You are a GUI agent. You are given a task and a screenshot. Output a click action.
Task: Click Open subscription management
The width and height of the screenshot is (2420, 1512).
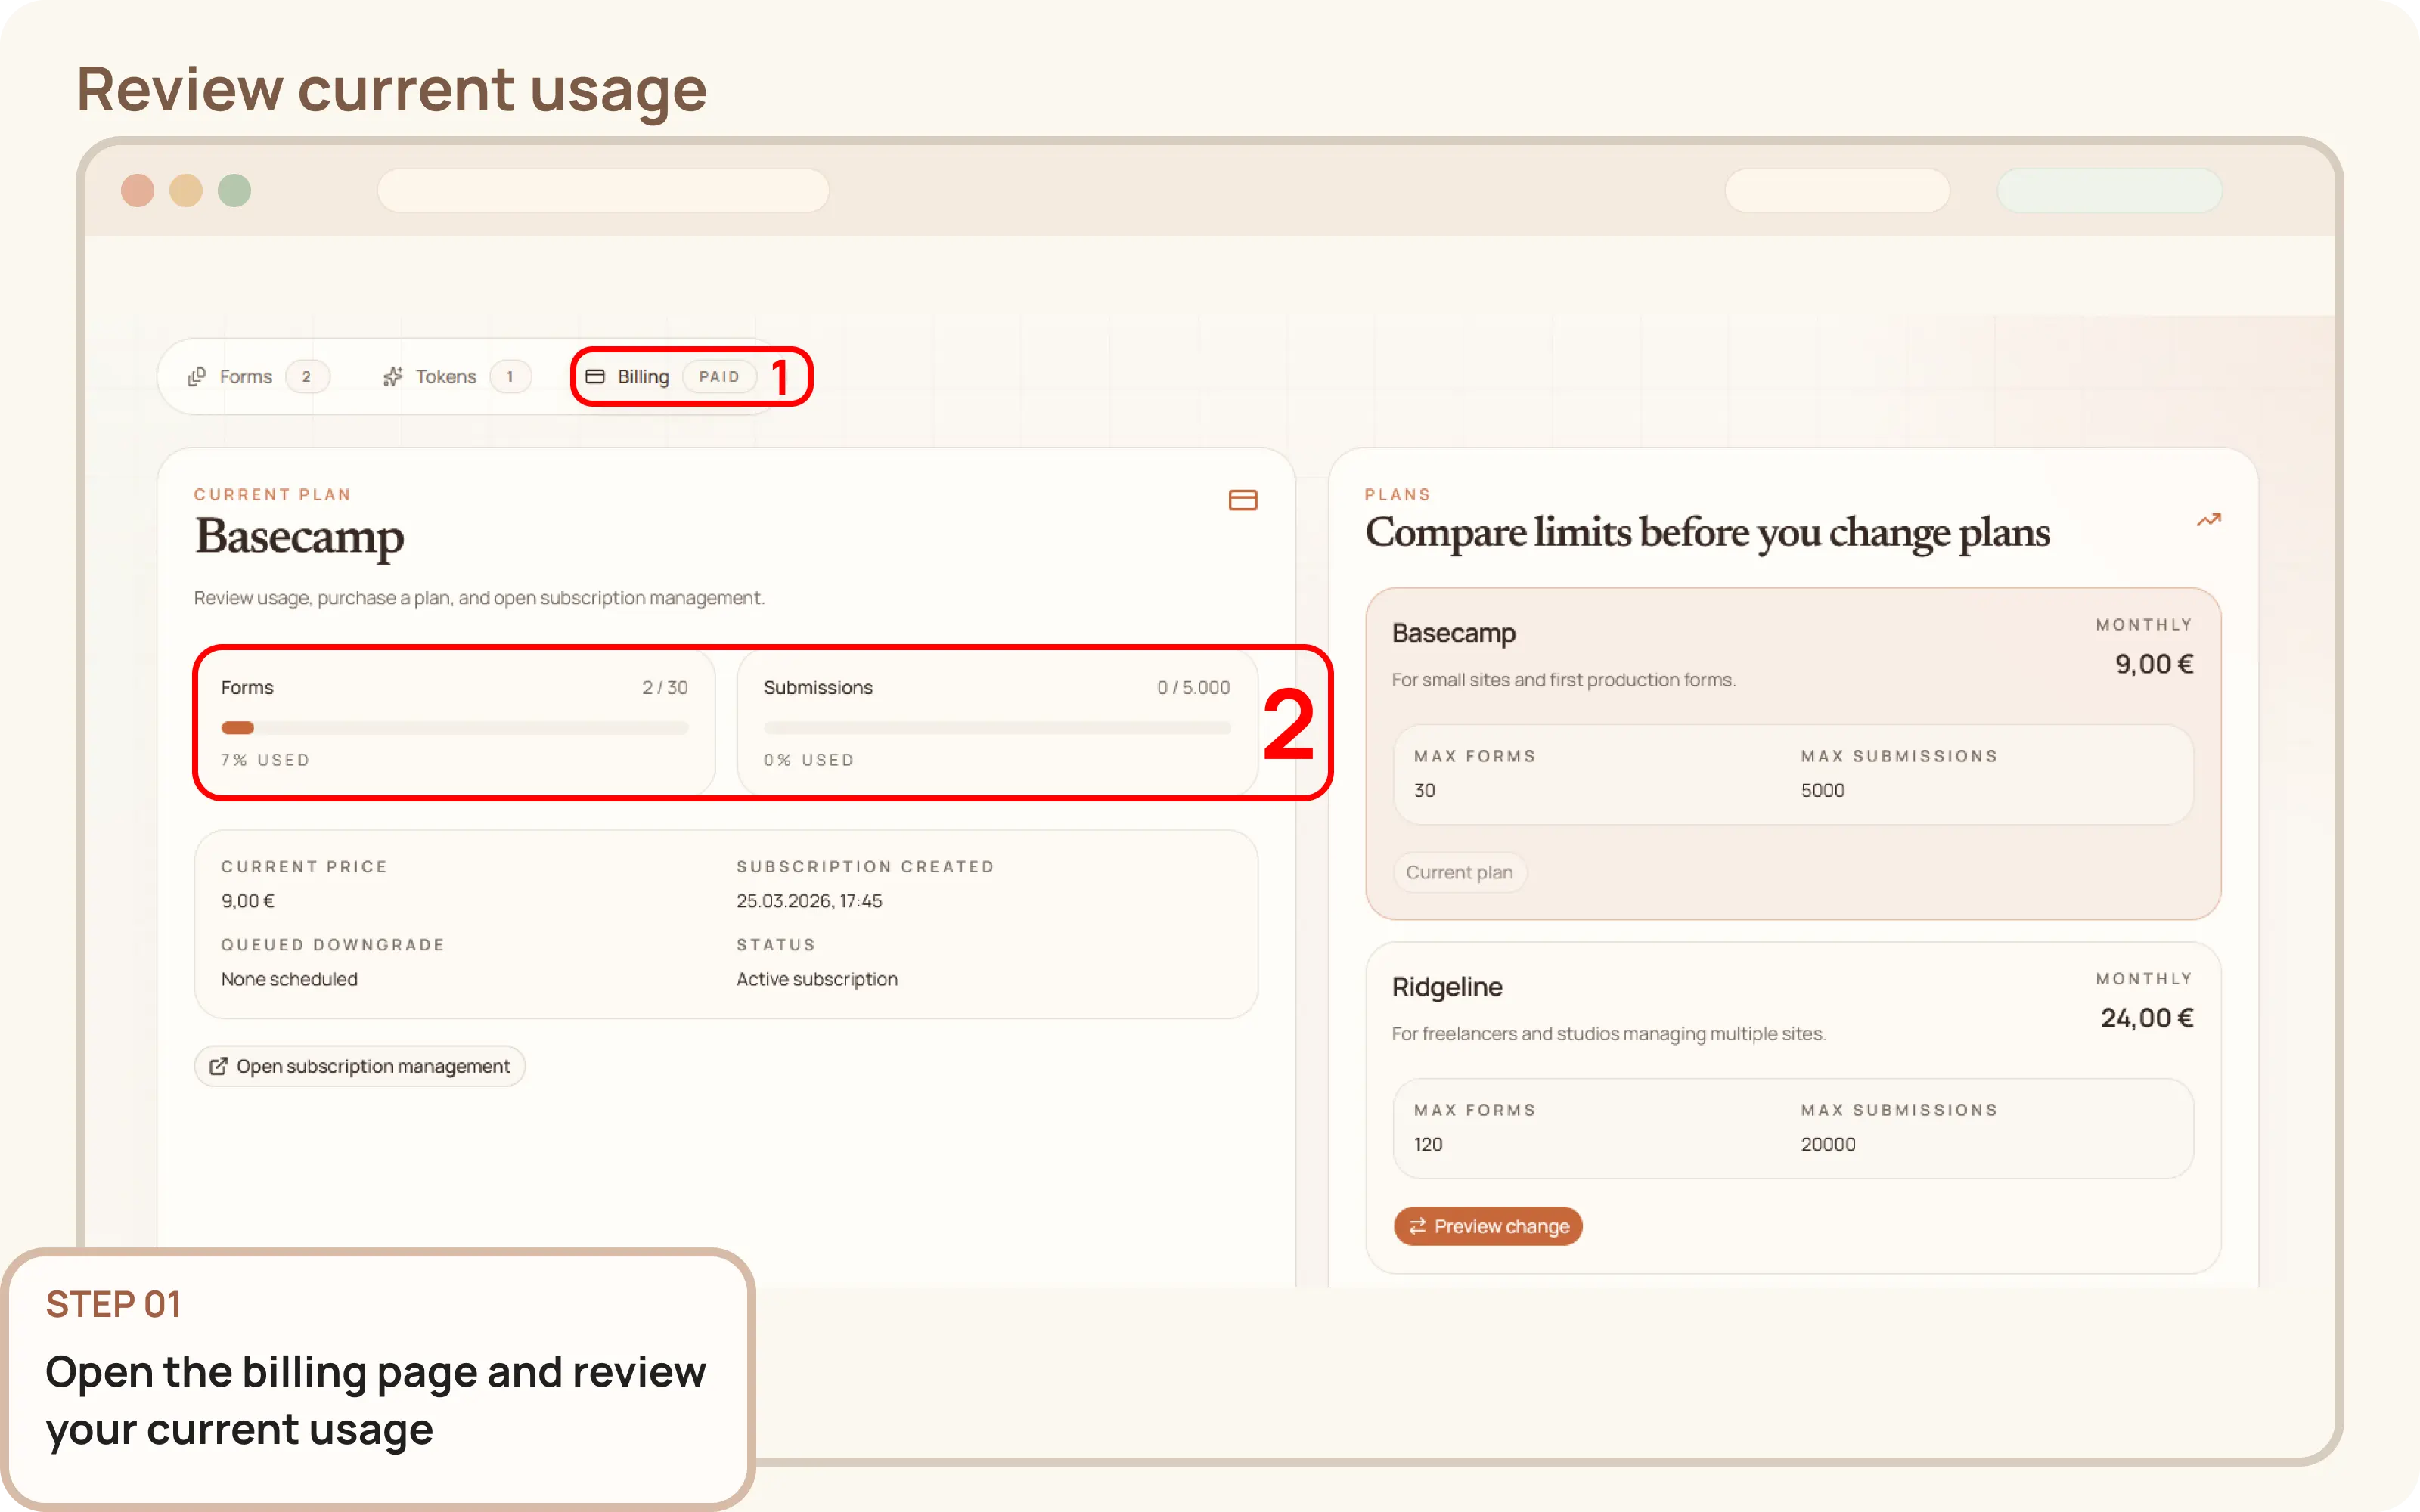[x=359, y=1065]
